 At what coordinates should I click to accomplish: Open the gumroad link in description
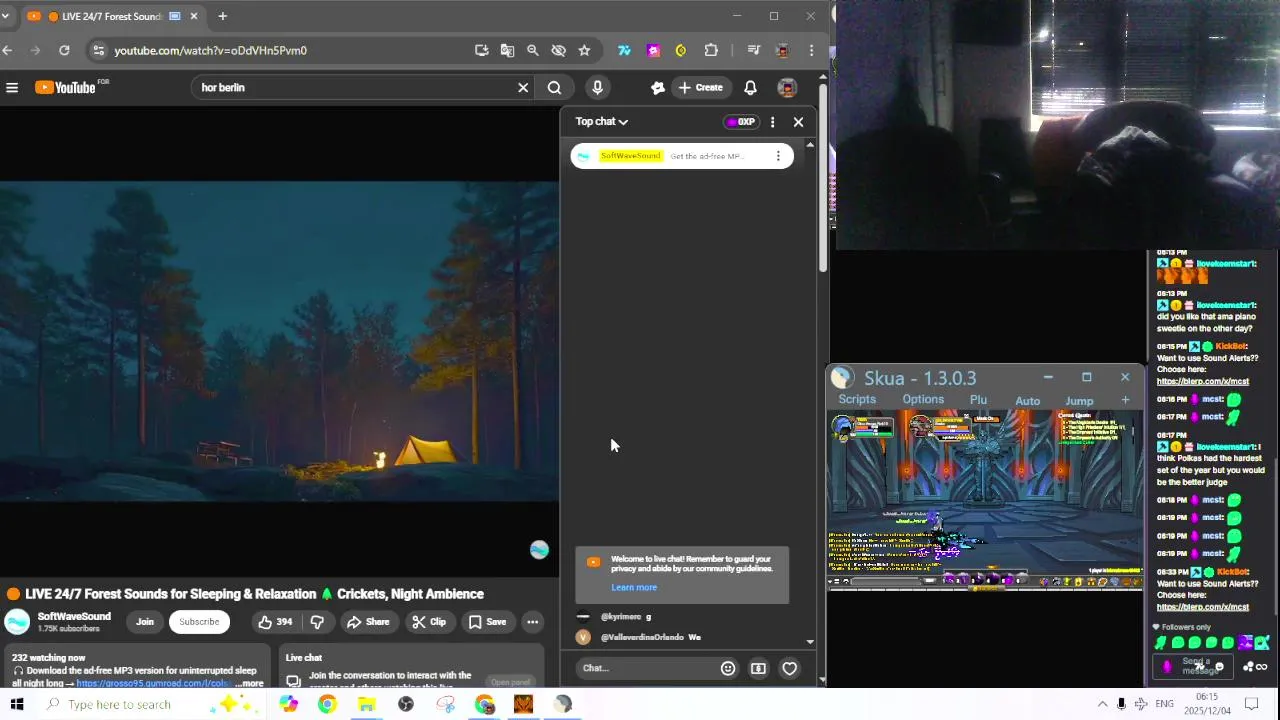pos(154,684)
